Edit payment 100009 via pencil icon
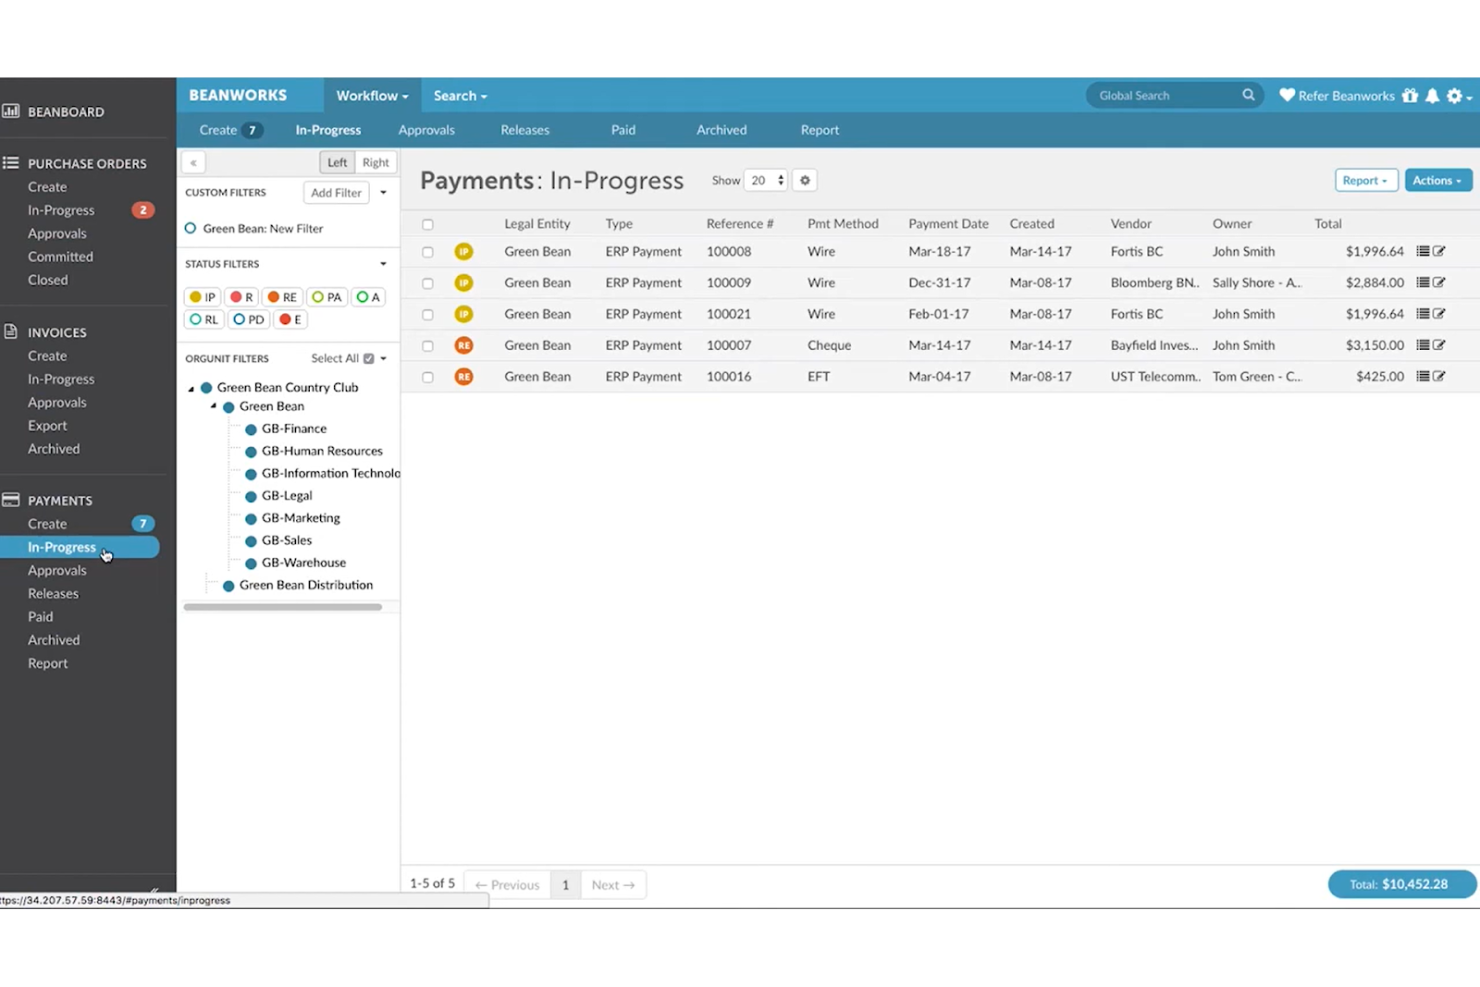 point(1439,282)
